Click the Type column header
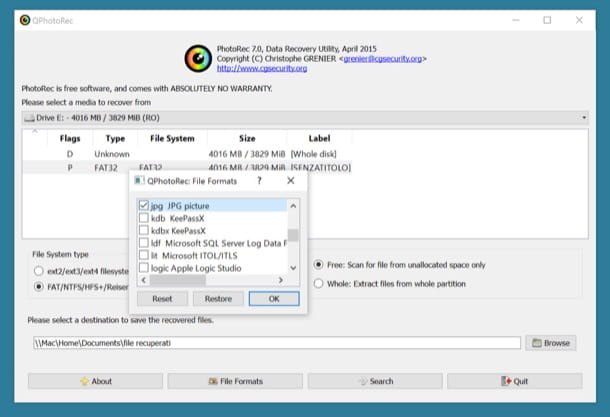 coord(115,138)
